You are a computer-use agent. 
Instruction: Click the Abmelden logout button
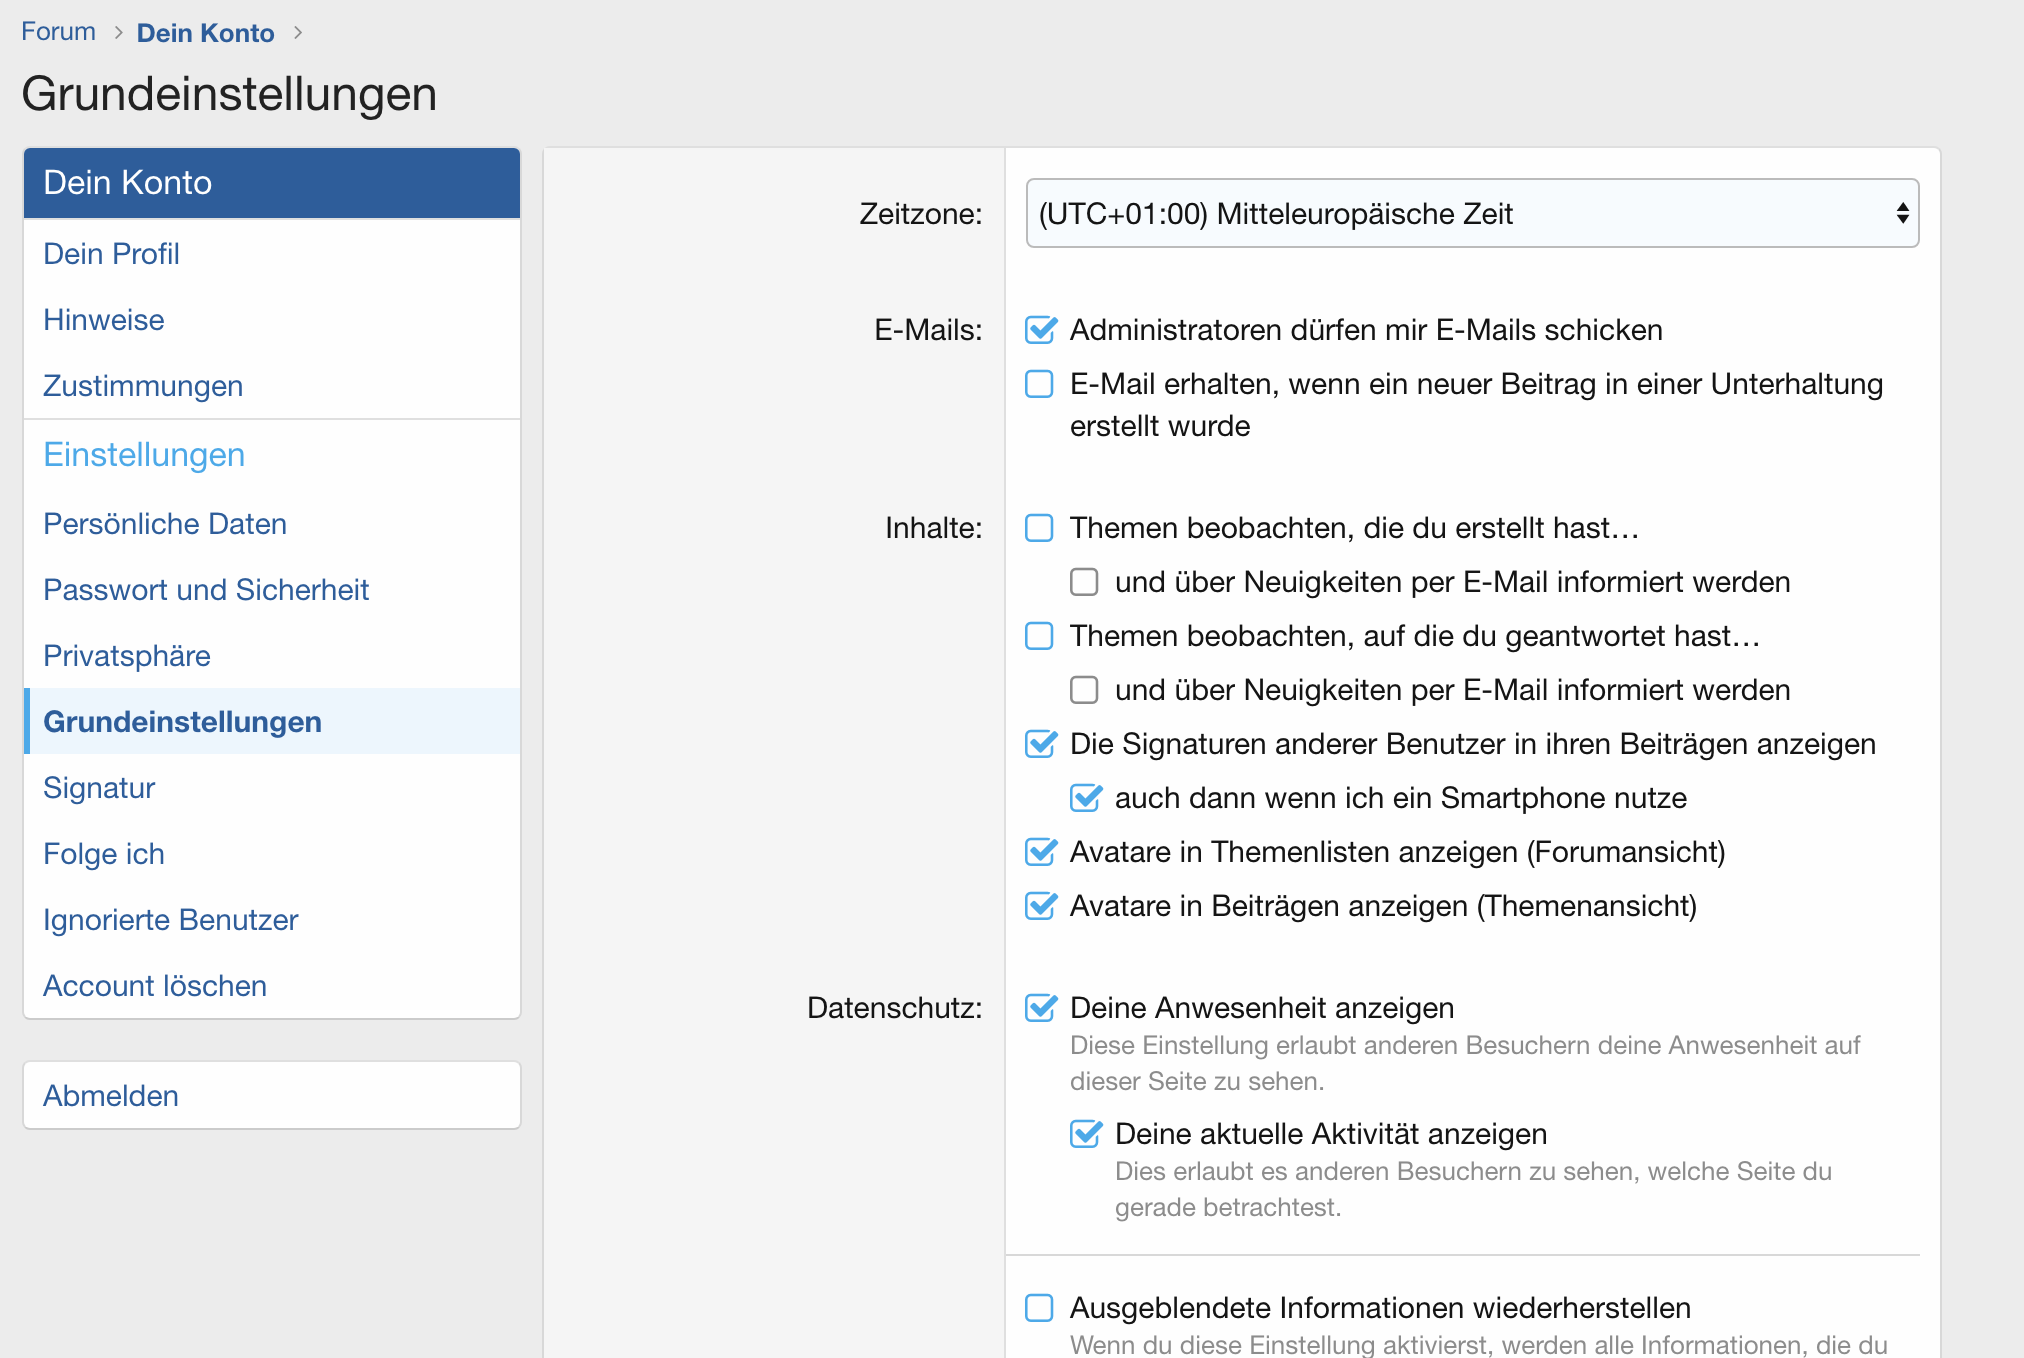(111, 1096)
